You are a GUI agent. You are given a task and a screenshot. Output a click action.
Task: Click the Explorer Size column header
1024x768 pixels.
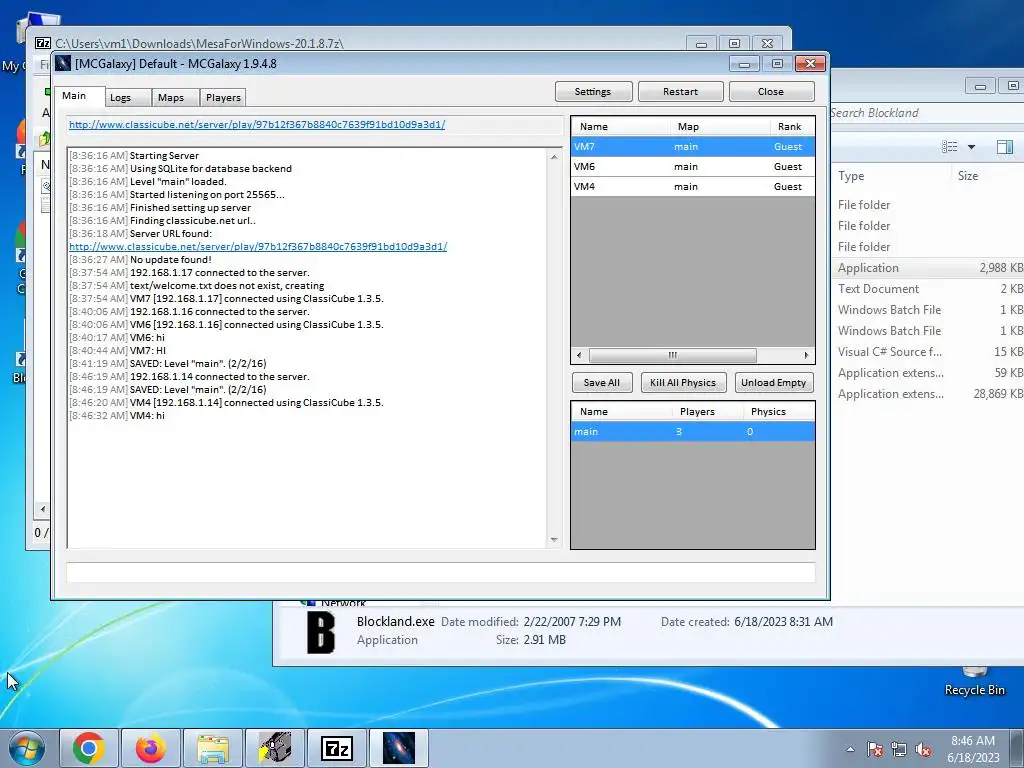point(987,176)
